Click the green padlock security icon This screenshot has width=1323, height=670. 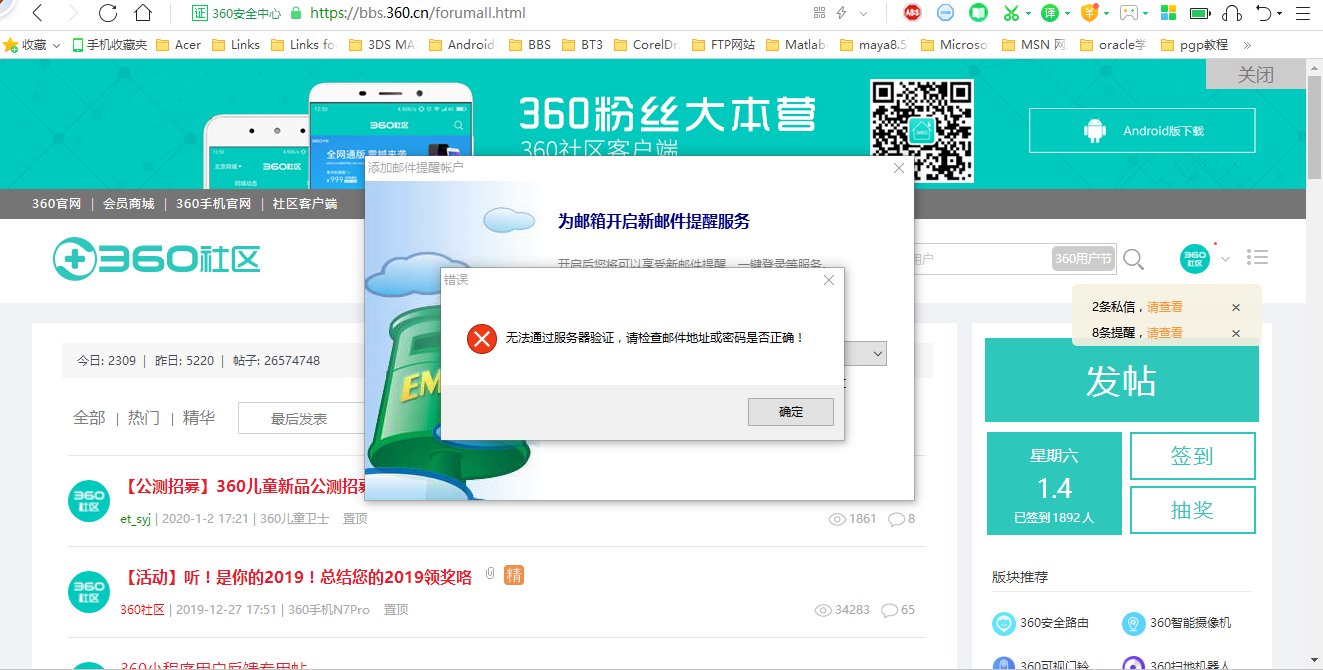click(295, 14)
